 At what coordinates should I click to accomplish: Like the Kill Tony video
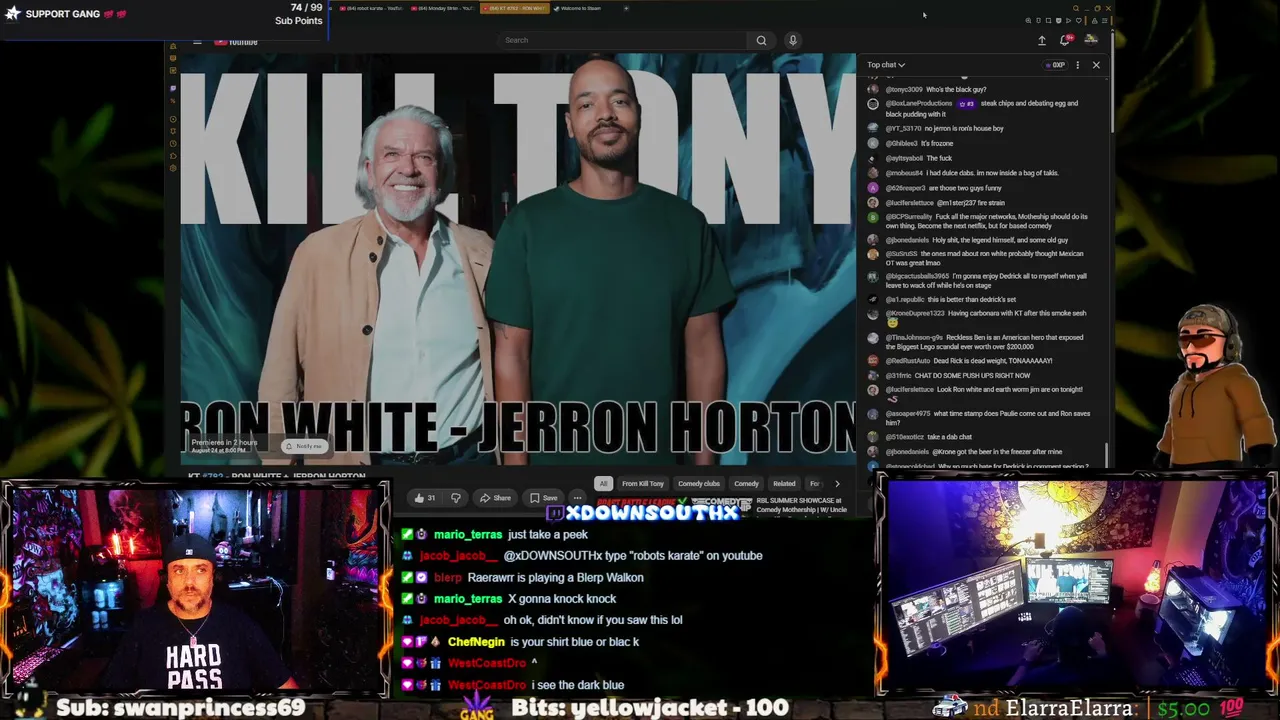(x=424, y=498)
